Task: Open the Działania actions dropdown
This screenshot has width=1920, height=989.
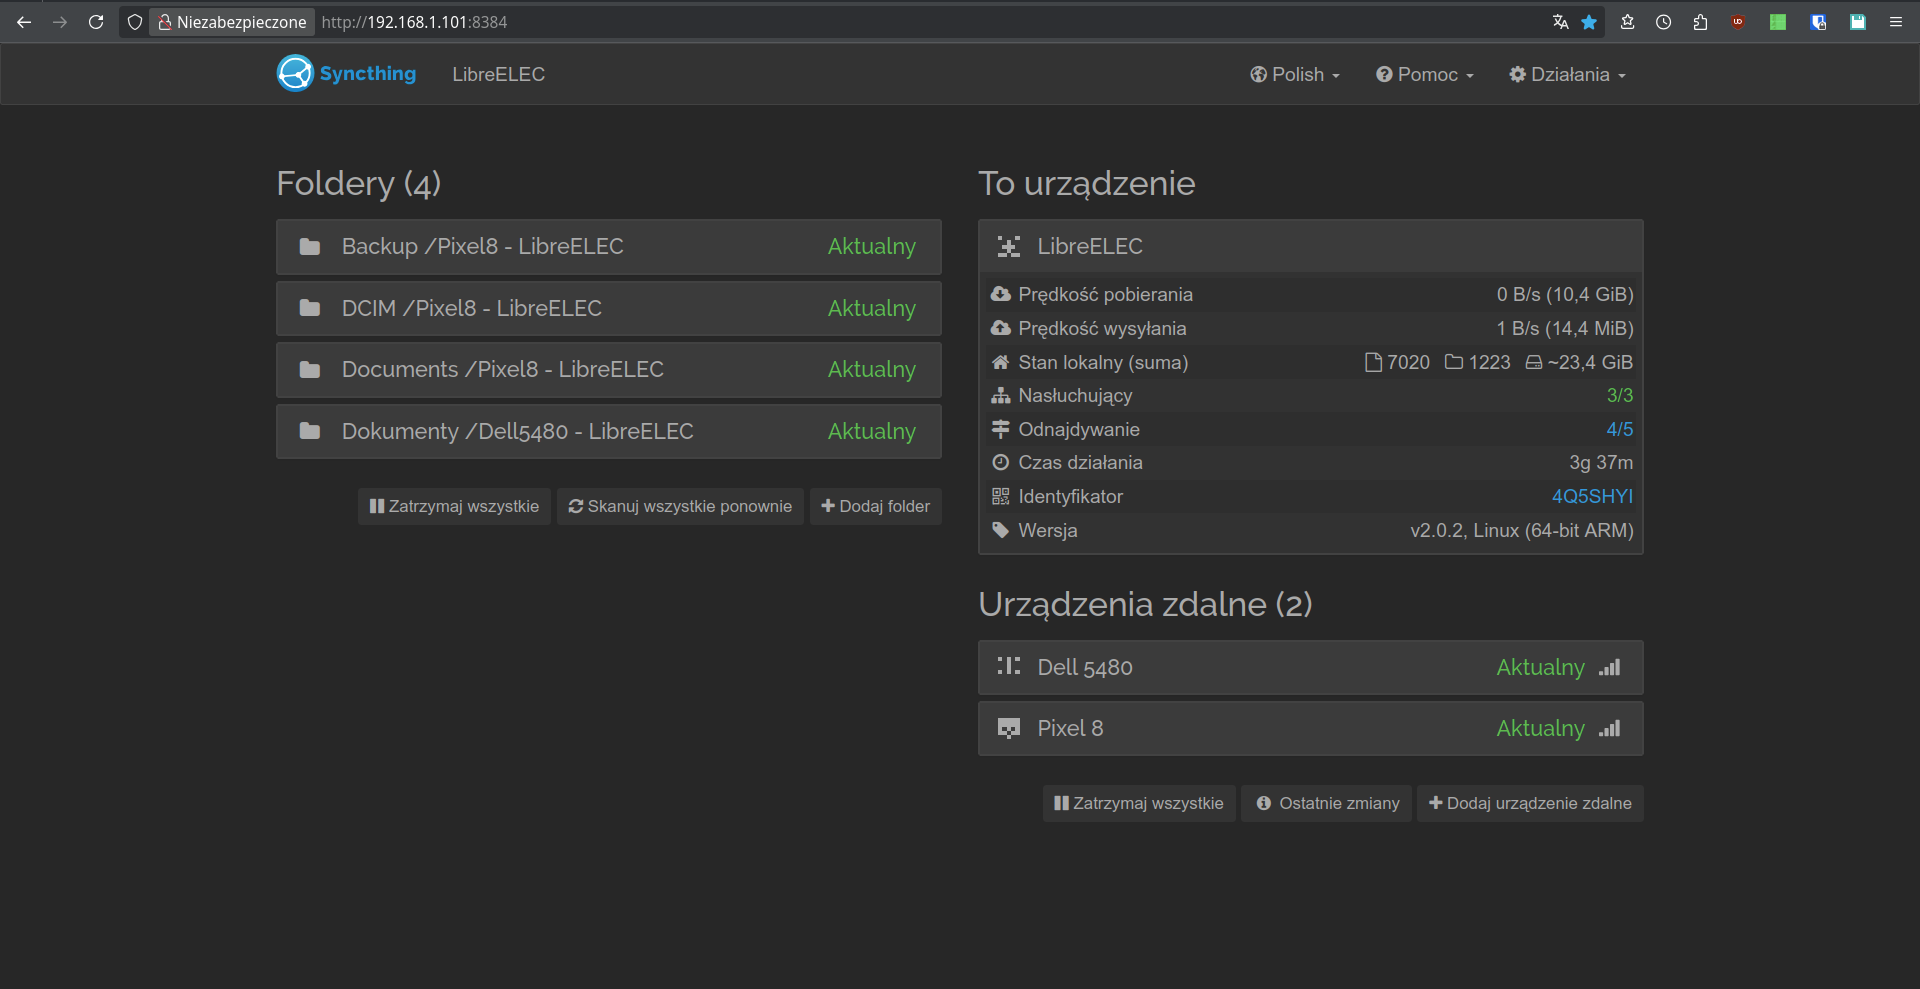Action: [1567, 75]
